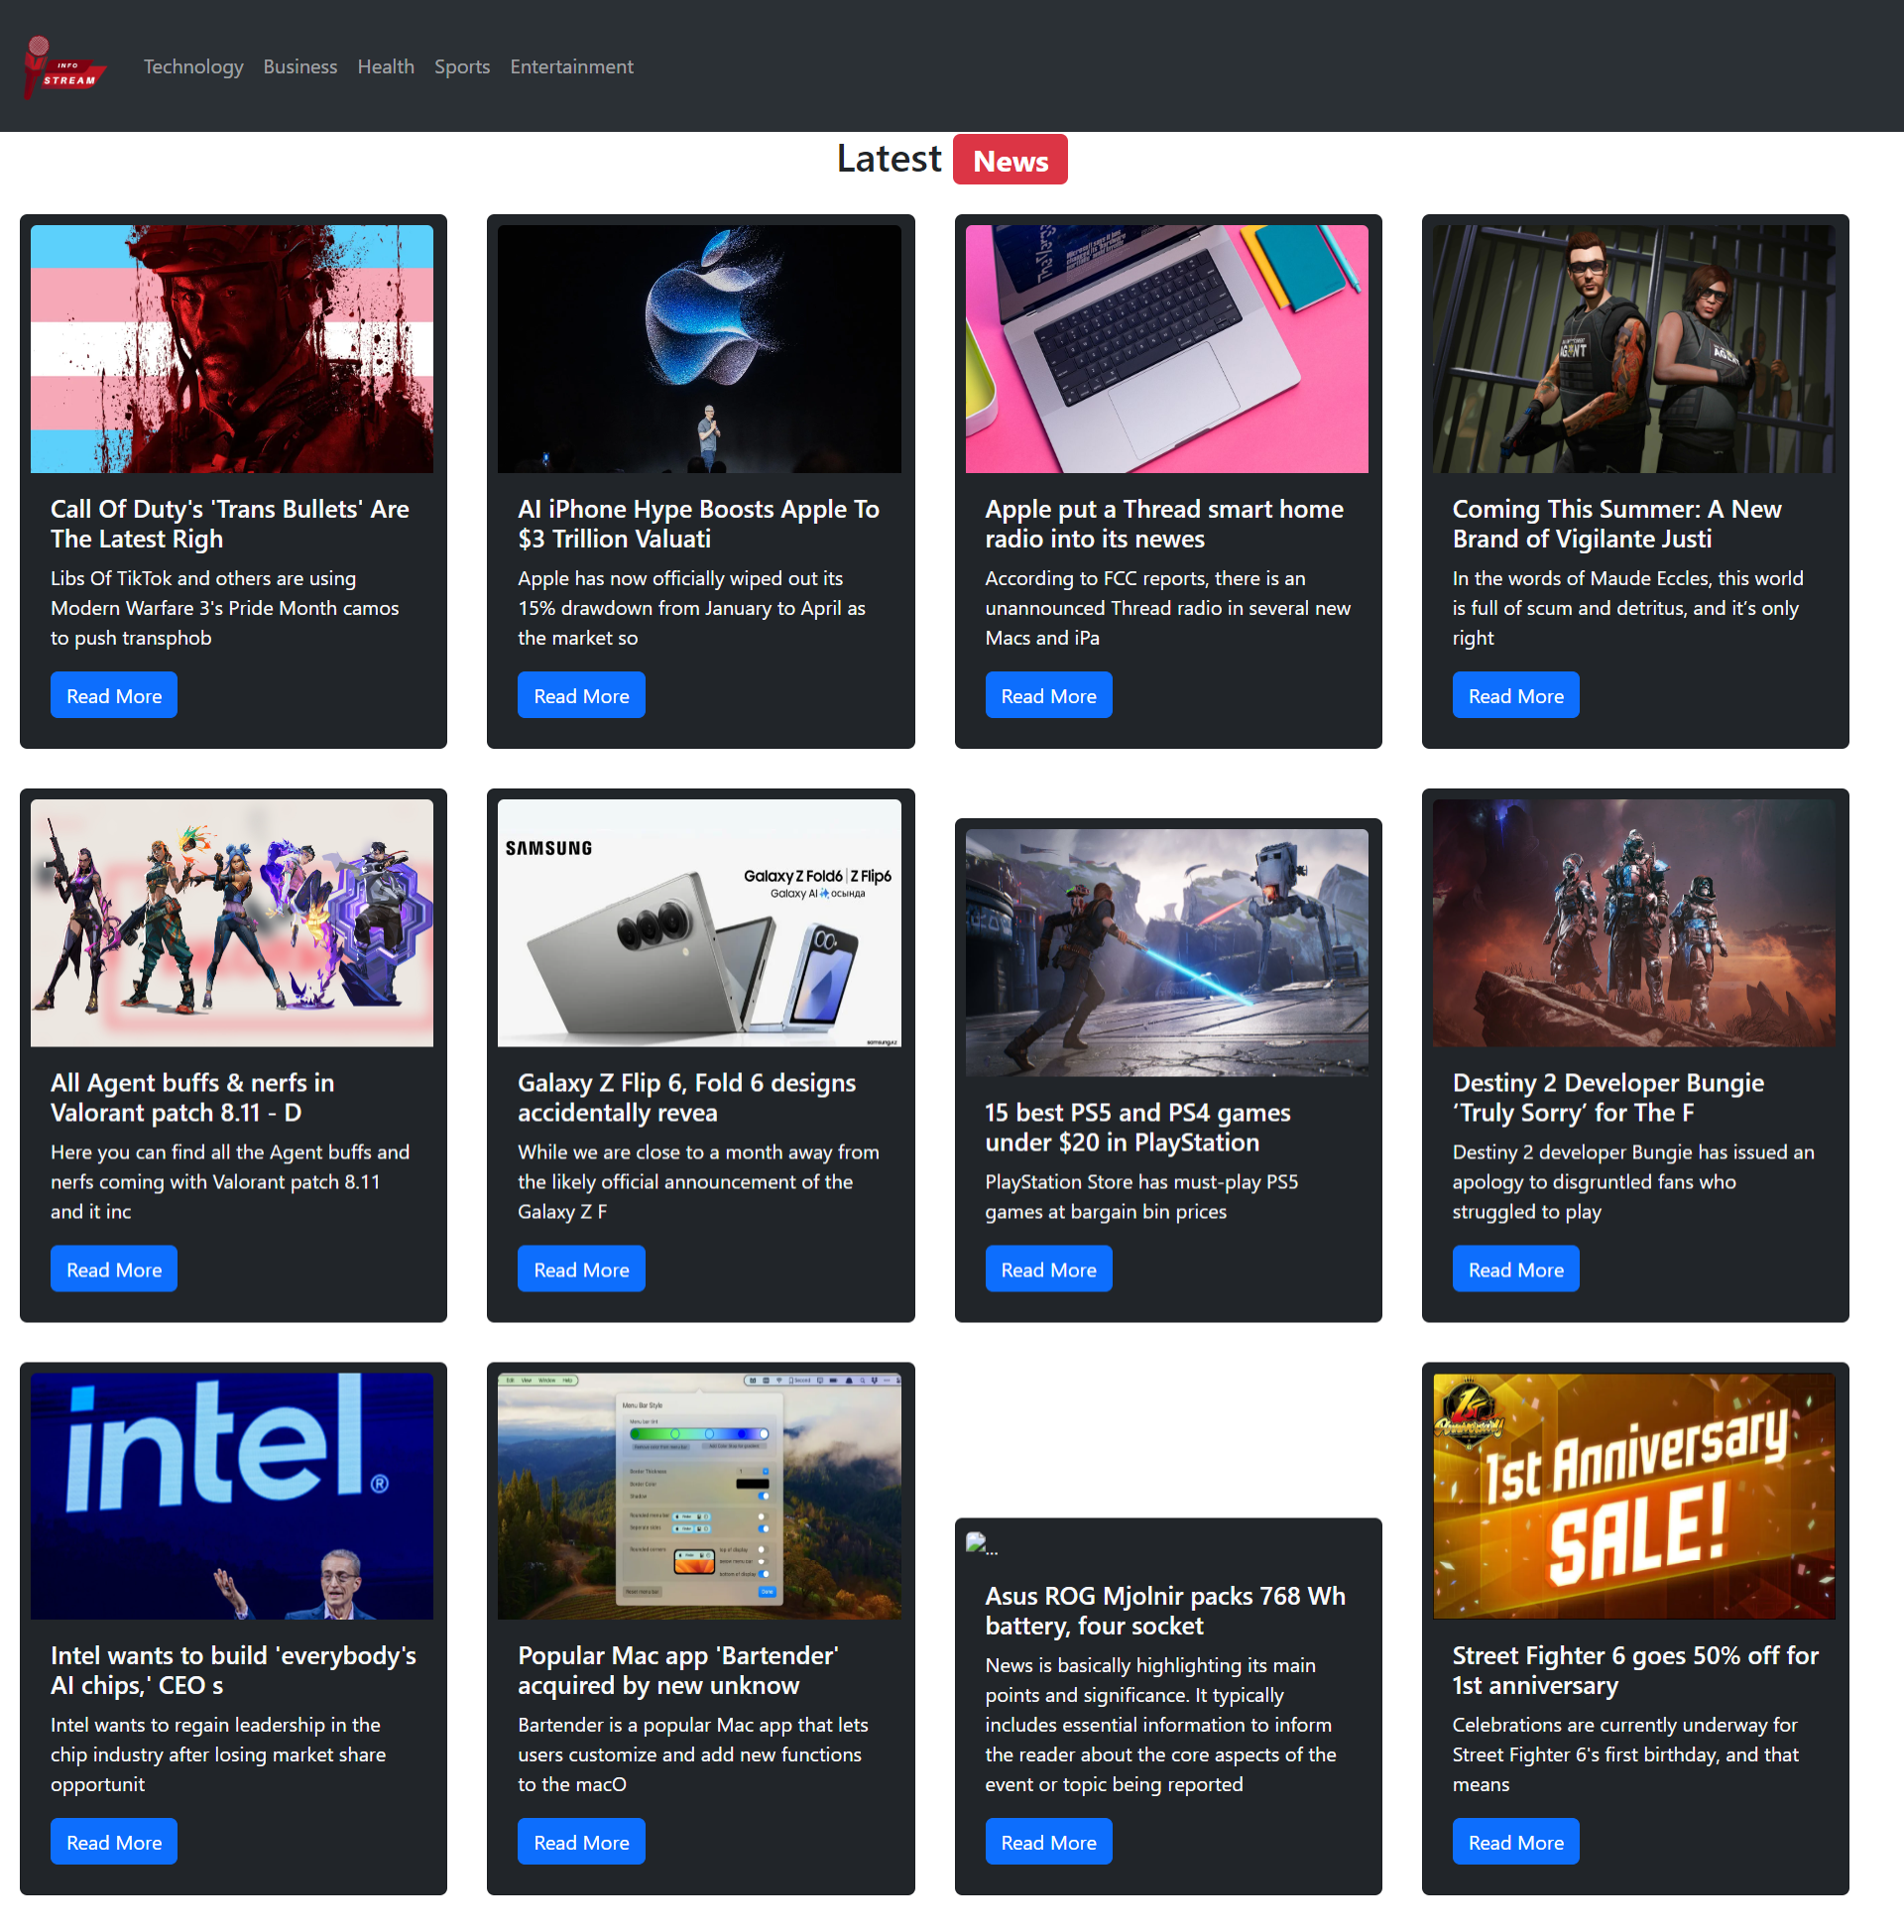Click the summary 'PlayStation Store has must-play PS5 games'
Image resolution: width=1904 pixels, height=1932 pixels.
pos(1142,1197)
